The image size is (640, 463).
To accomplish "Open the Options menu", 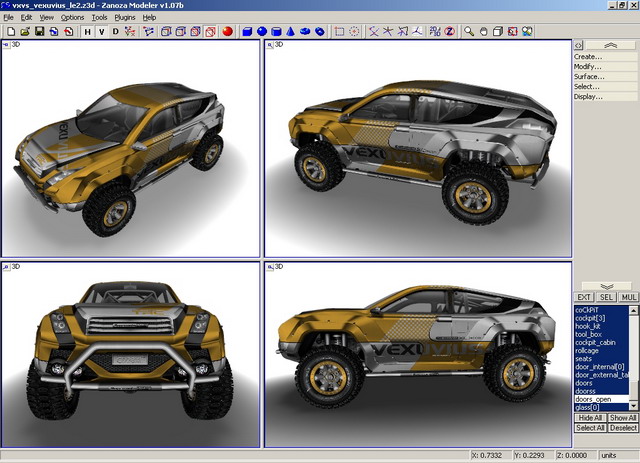I will tap(72, 18).
